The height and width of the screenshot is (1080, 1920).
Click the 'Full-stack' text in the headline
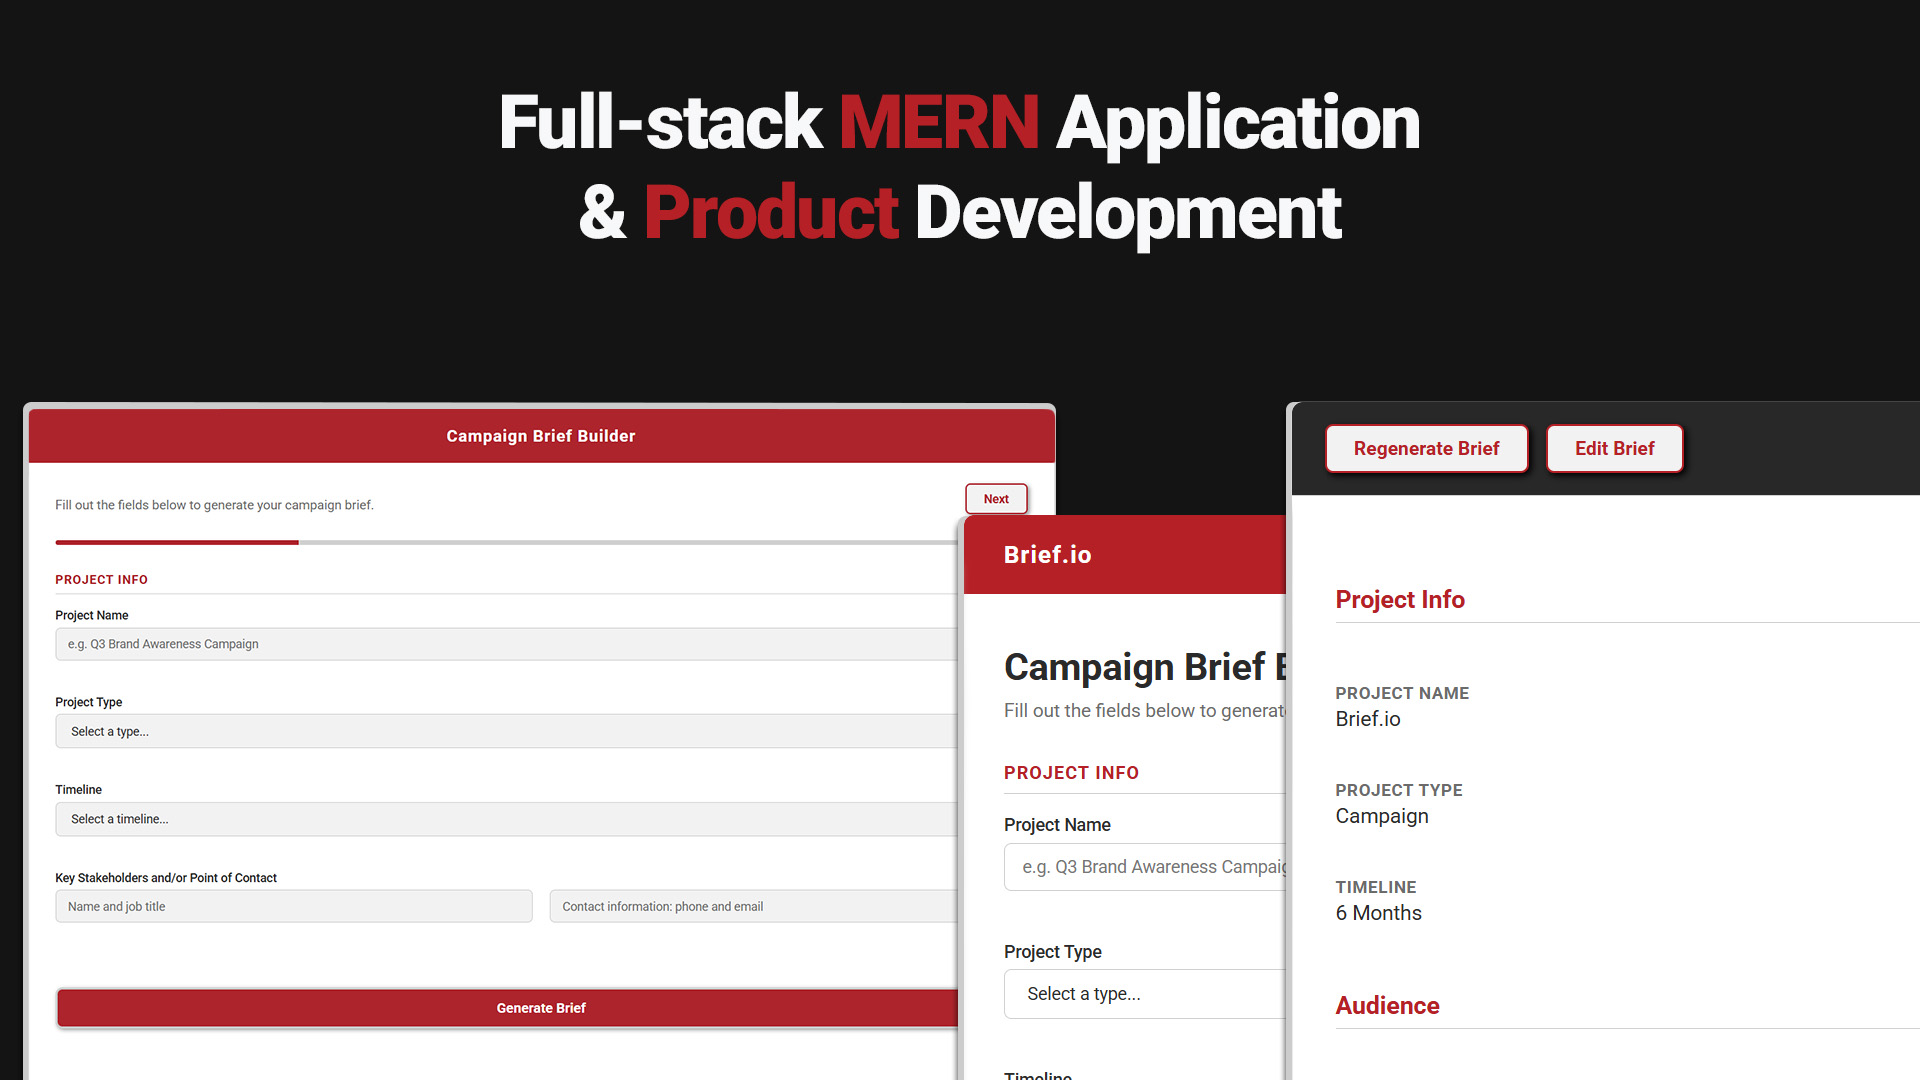(660, 122)
